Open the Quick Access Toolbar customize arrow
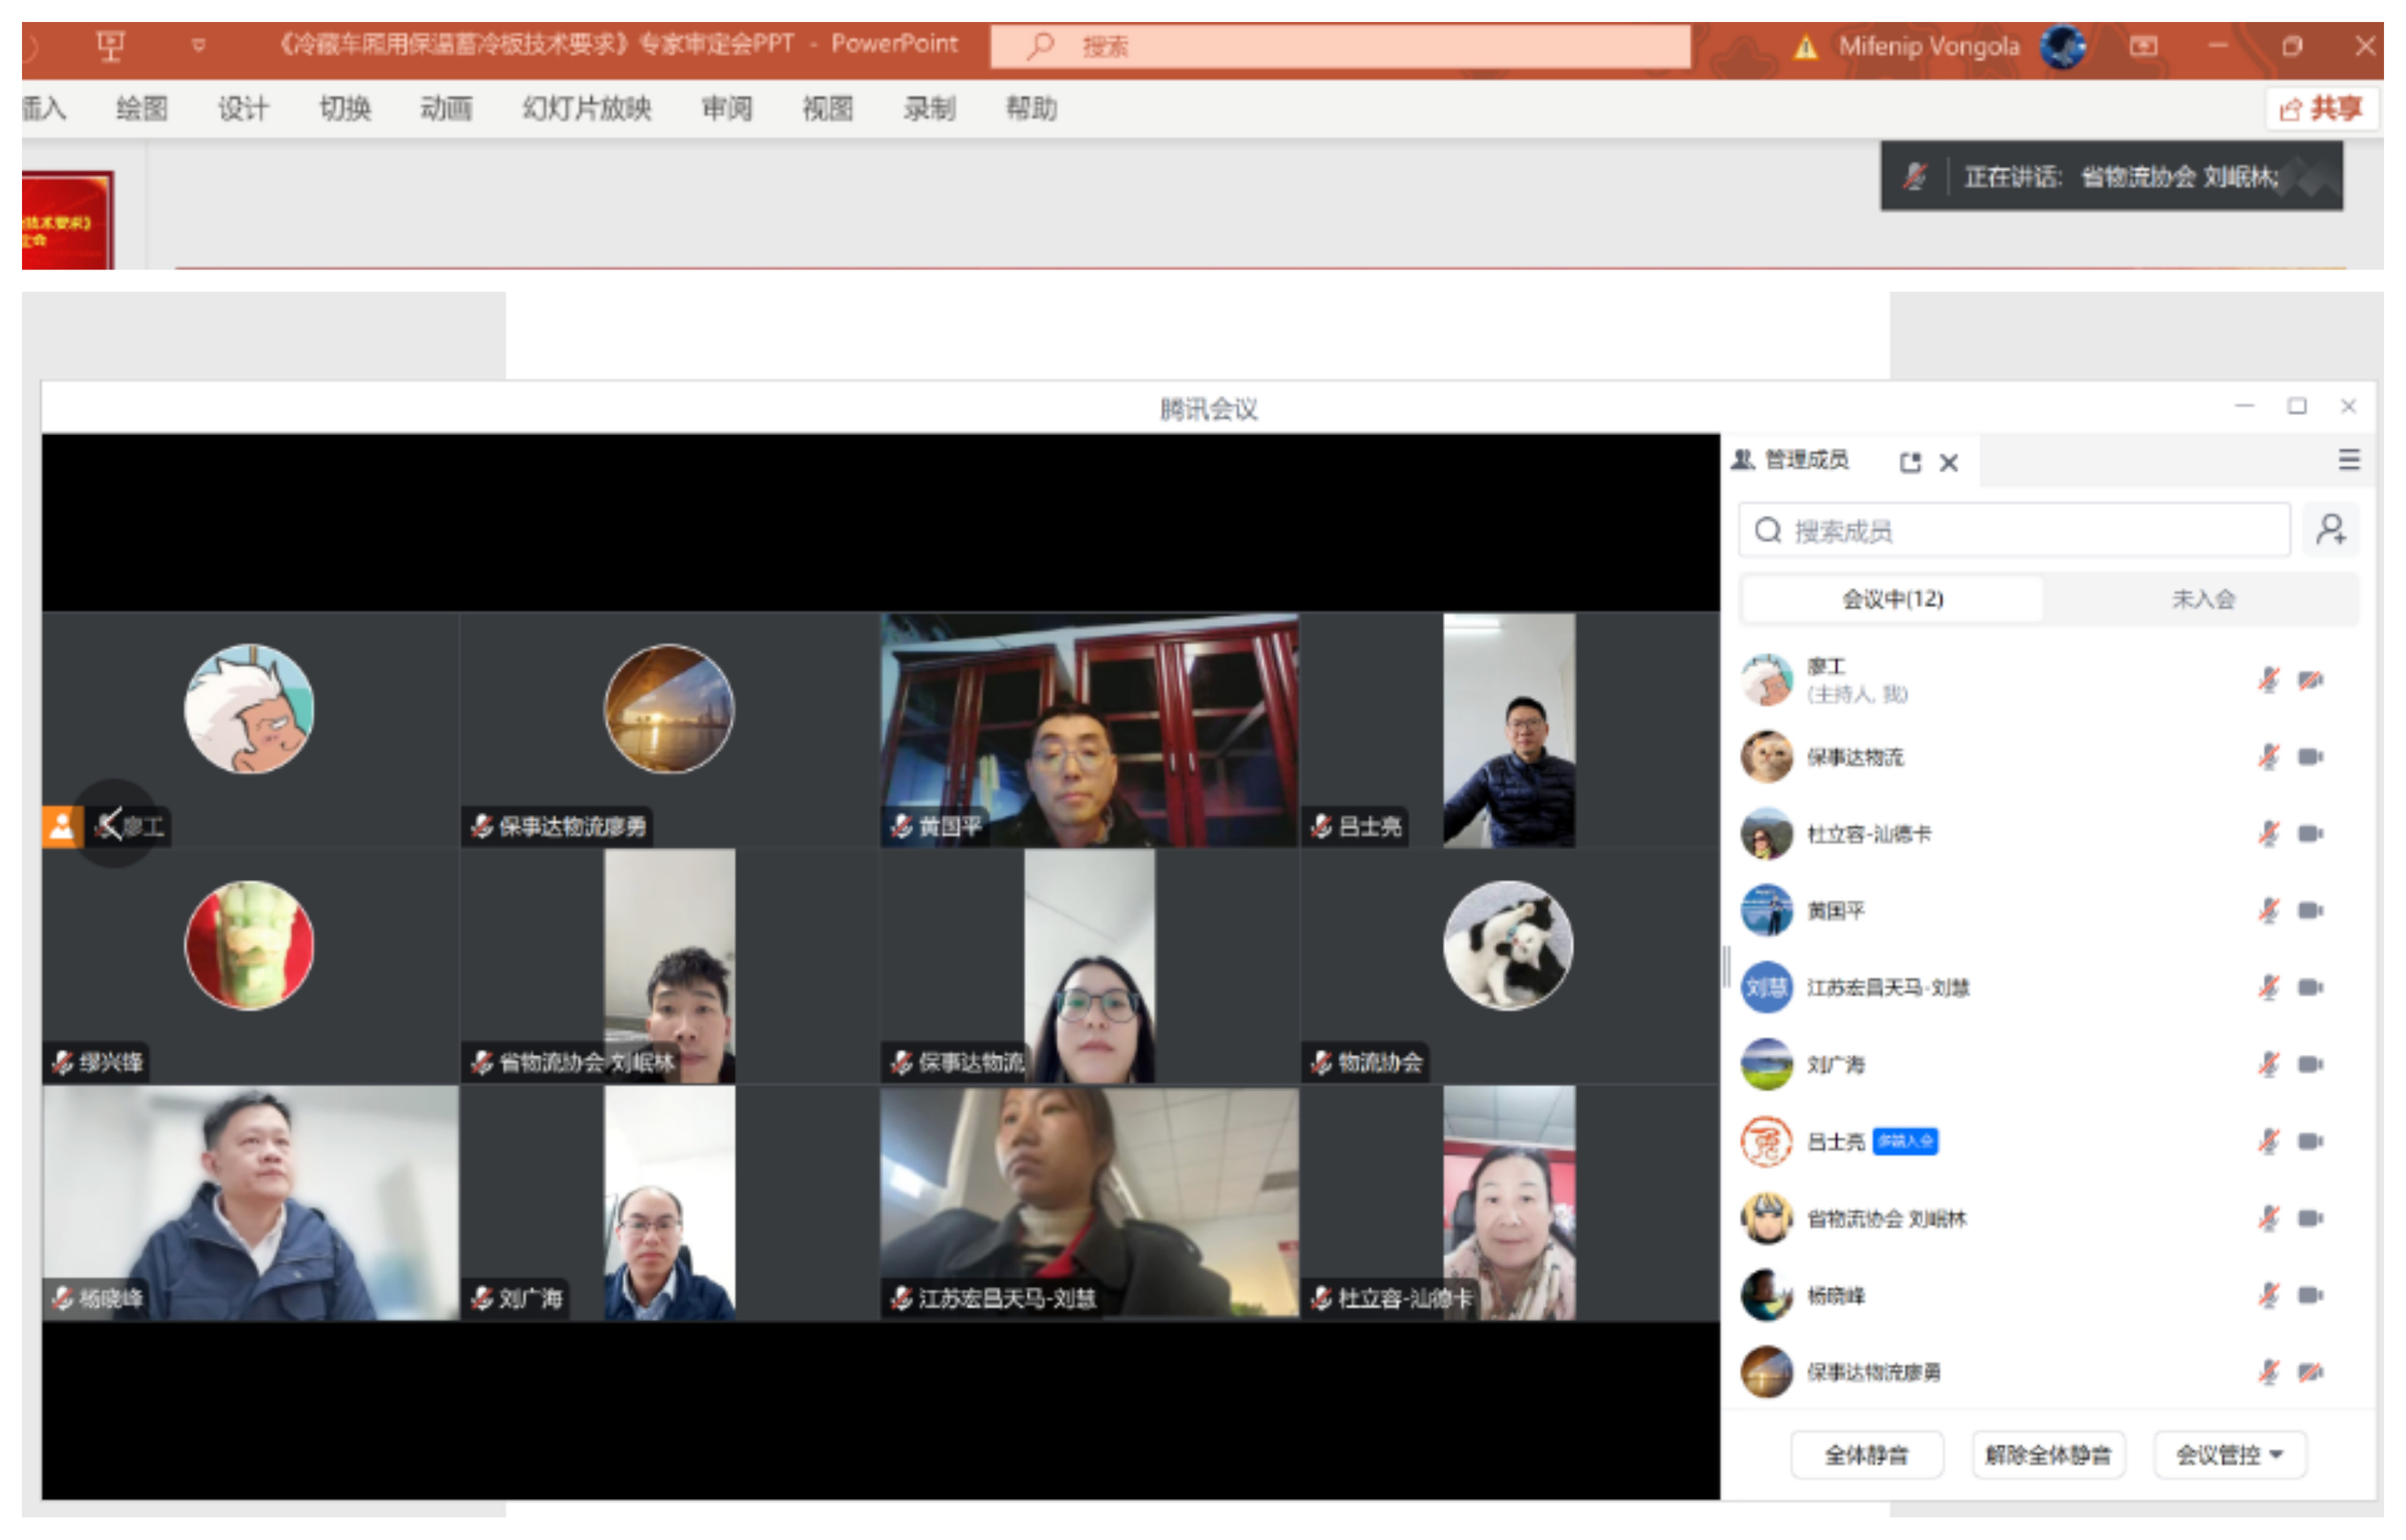 pos(199,45)
